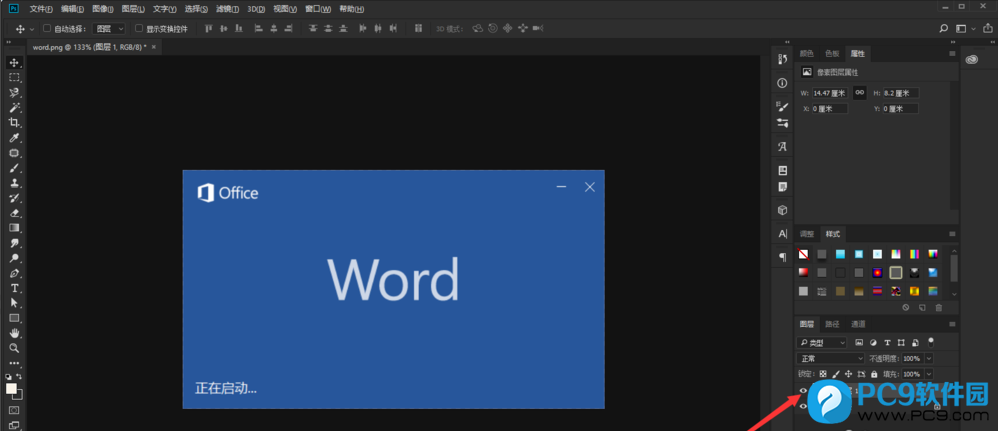Select the Rectangular Marquee tool

pyautogui.click(x=13, y=78)
